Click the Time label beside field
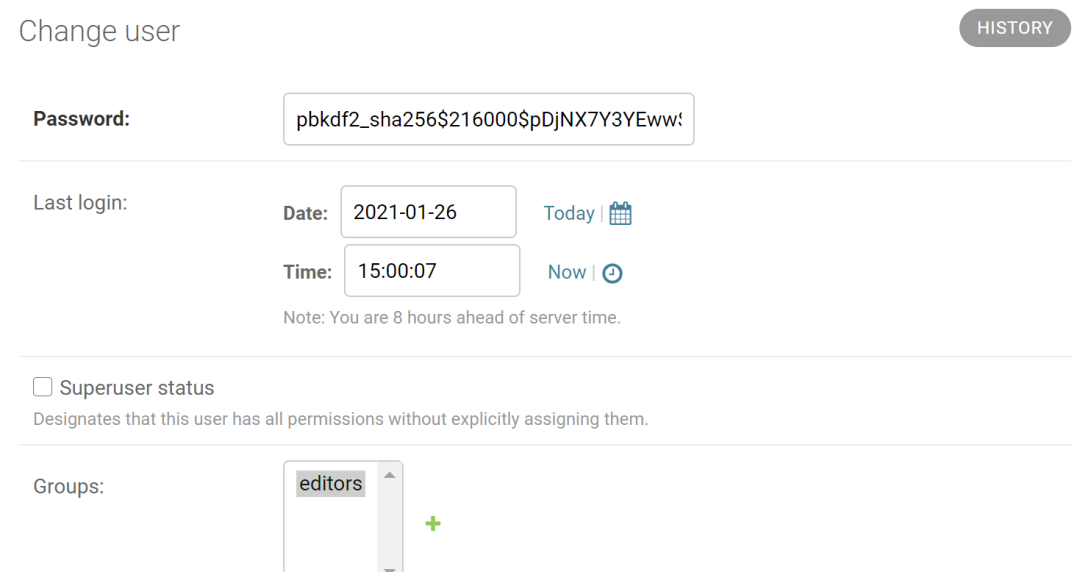This screenshot has height=572, width=1080. (x=307, y=272)
